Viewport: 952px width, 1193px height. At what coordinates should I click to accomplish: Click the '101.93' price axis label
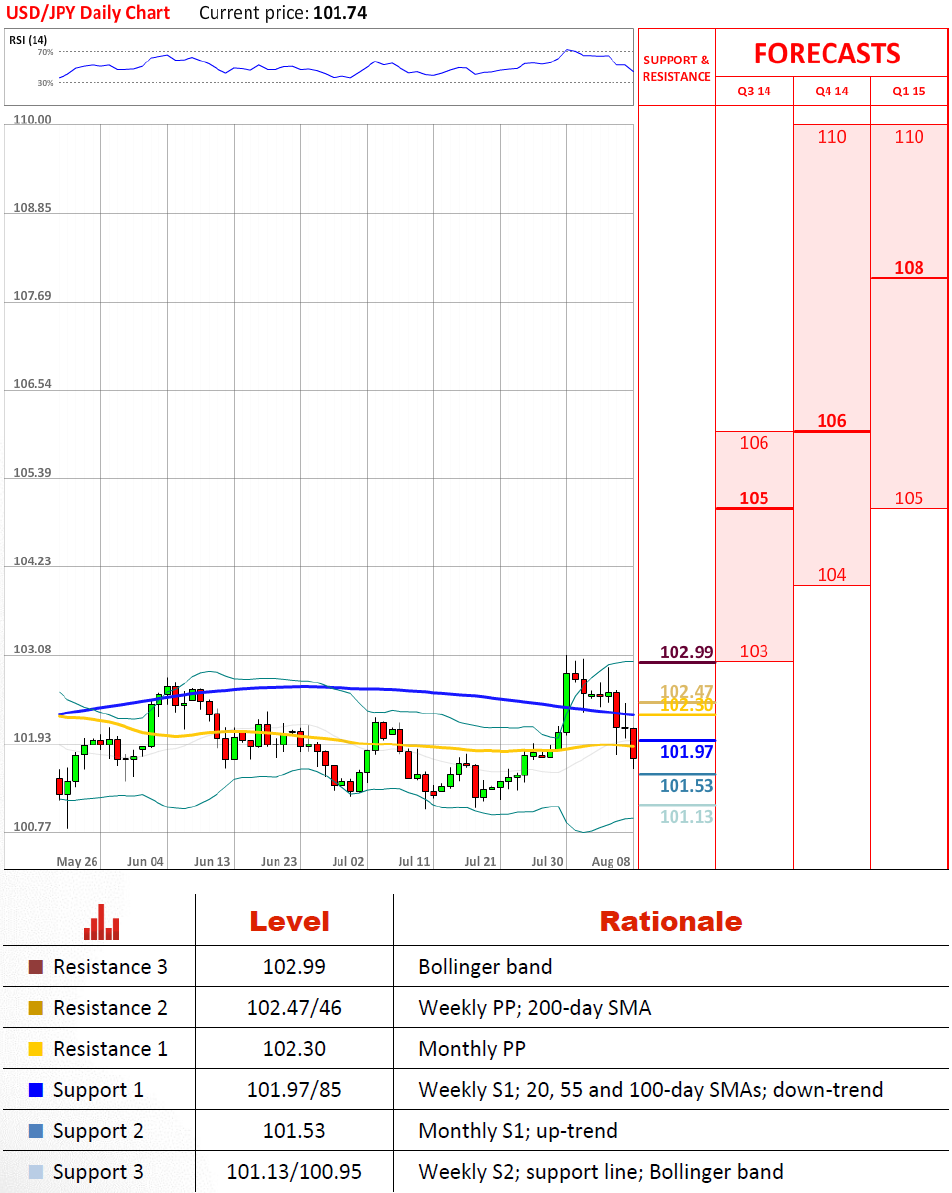32,738
